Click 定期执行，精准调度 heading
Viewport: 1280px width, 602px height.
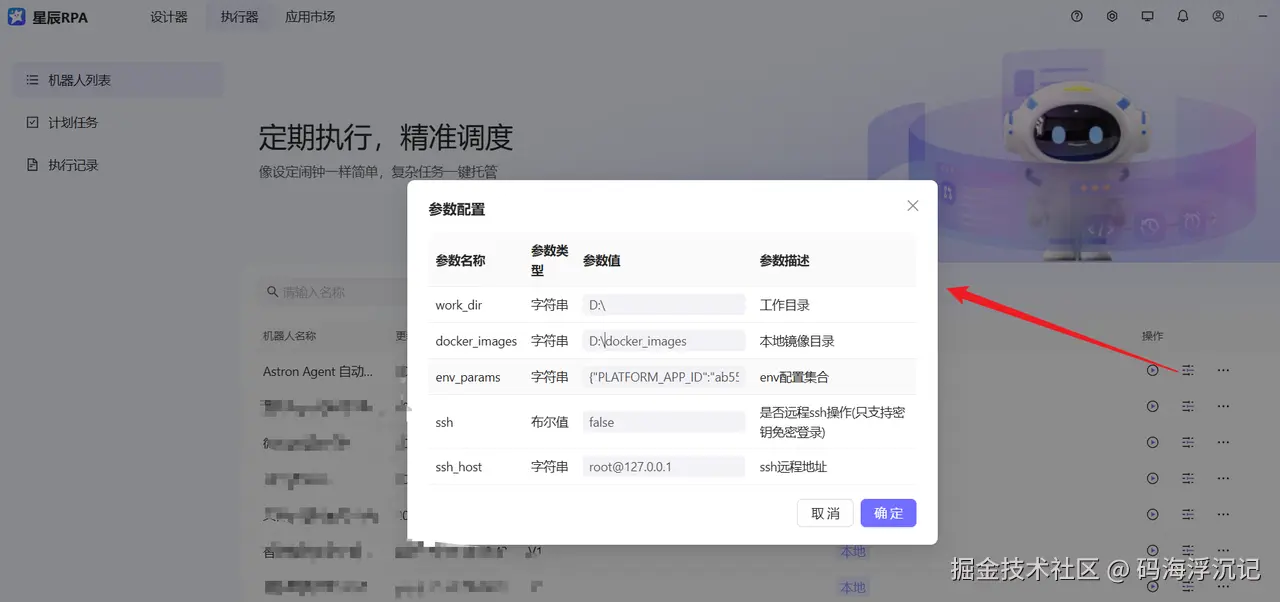[386, 137]
